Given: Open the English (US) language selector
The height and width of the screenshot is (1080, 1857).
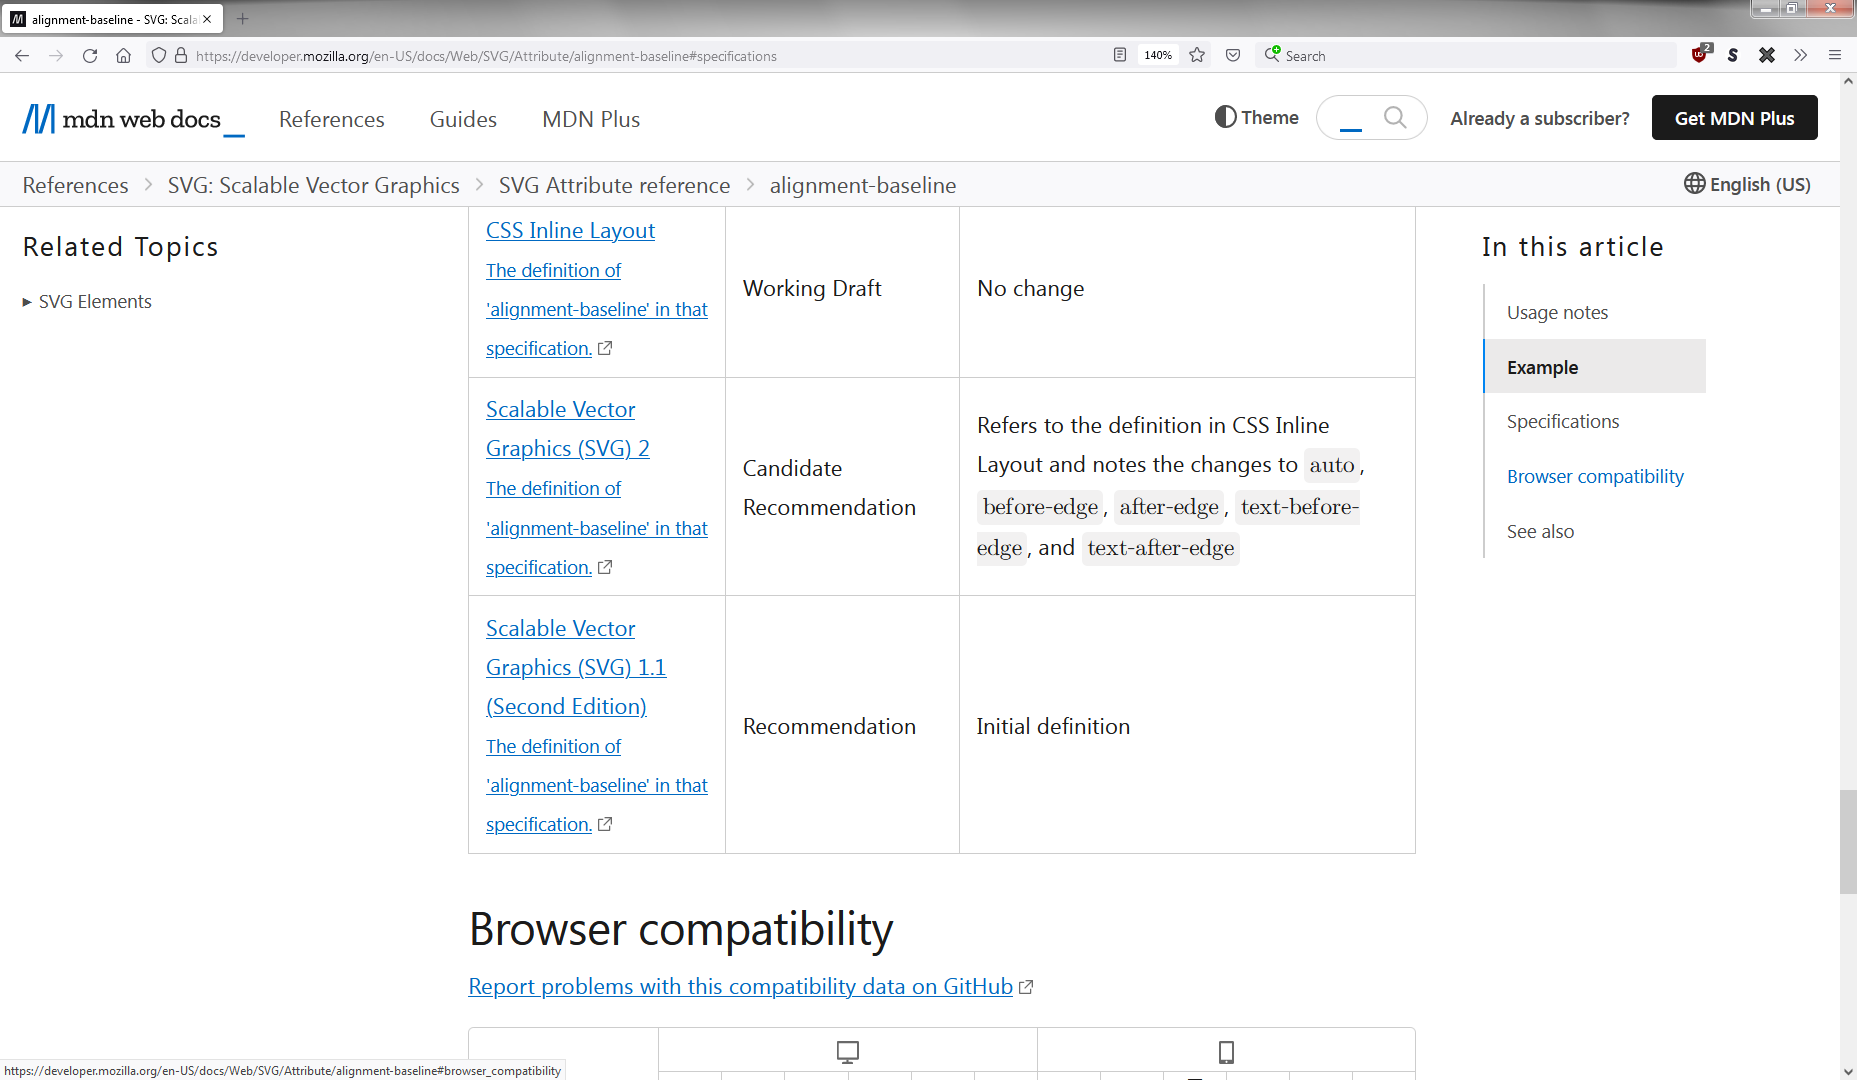Looking at the screenshot, I should click(x=1747, y=184).
